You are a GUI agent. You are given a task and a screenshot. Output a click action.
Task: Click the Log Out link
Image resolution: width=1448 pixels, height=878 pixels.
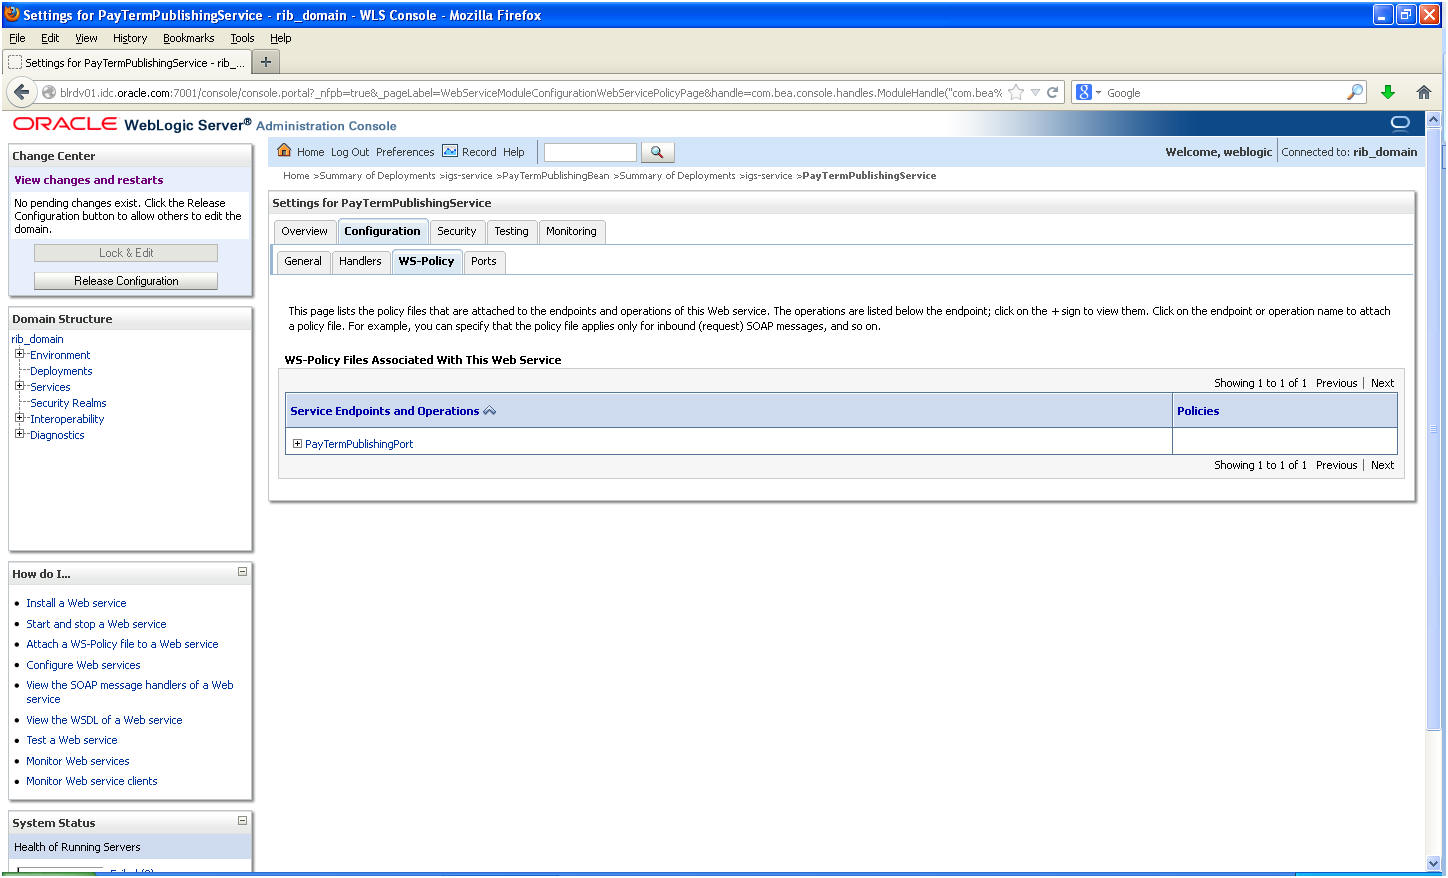[x=350, y=152]
